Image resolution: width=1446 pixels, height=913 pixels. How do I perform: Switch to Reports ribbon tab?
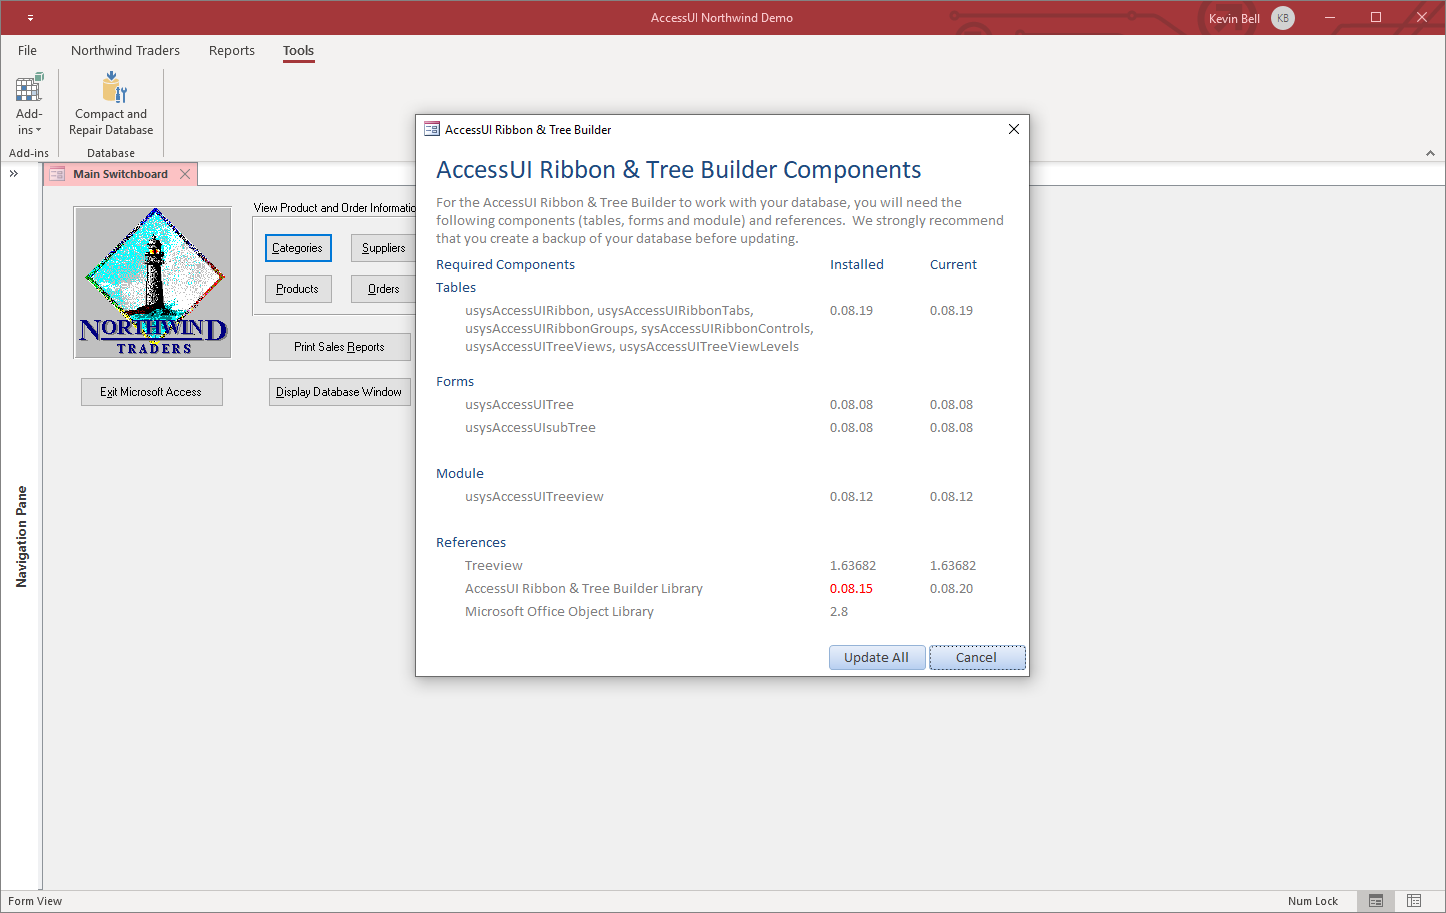[232, 51]
